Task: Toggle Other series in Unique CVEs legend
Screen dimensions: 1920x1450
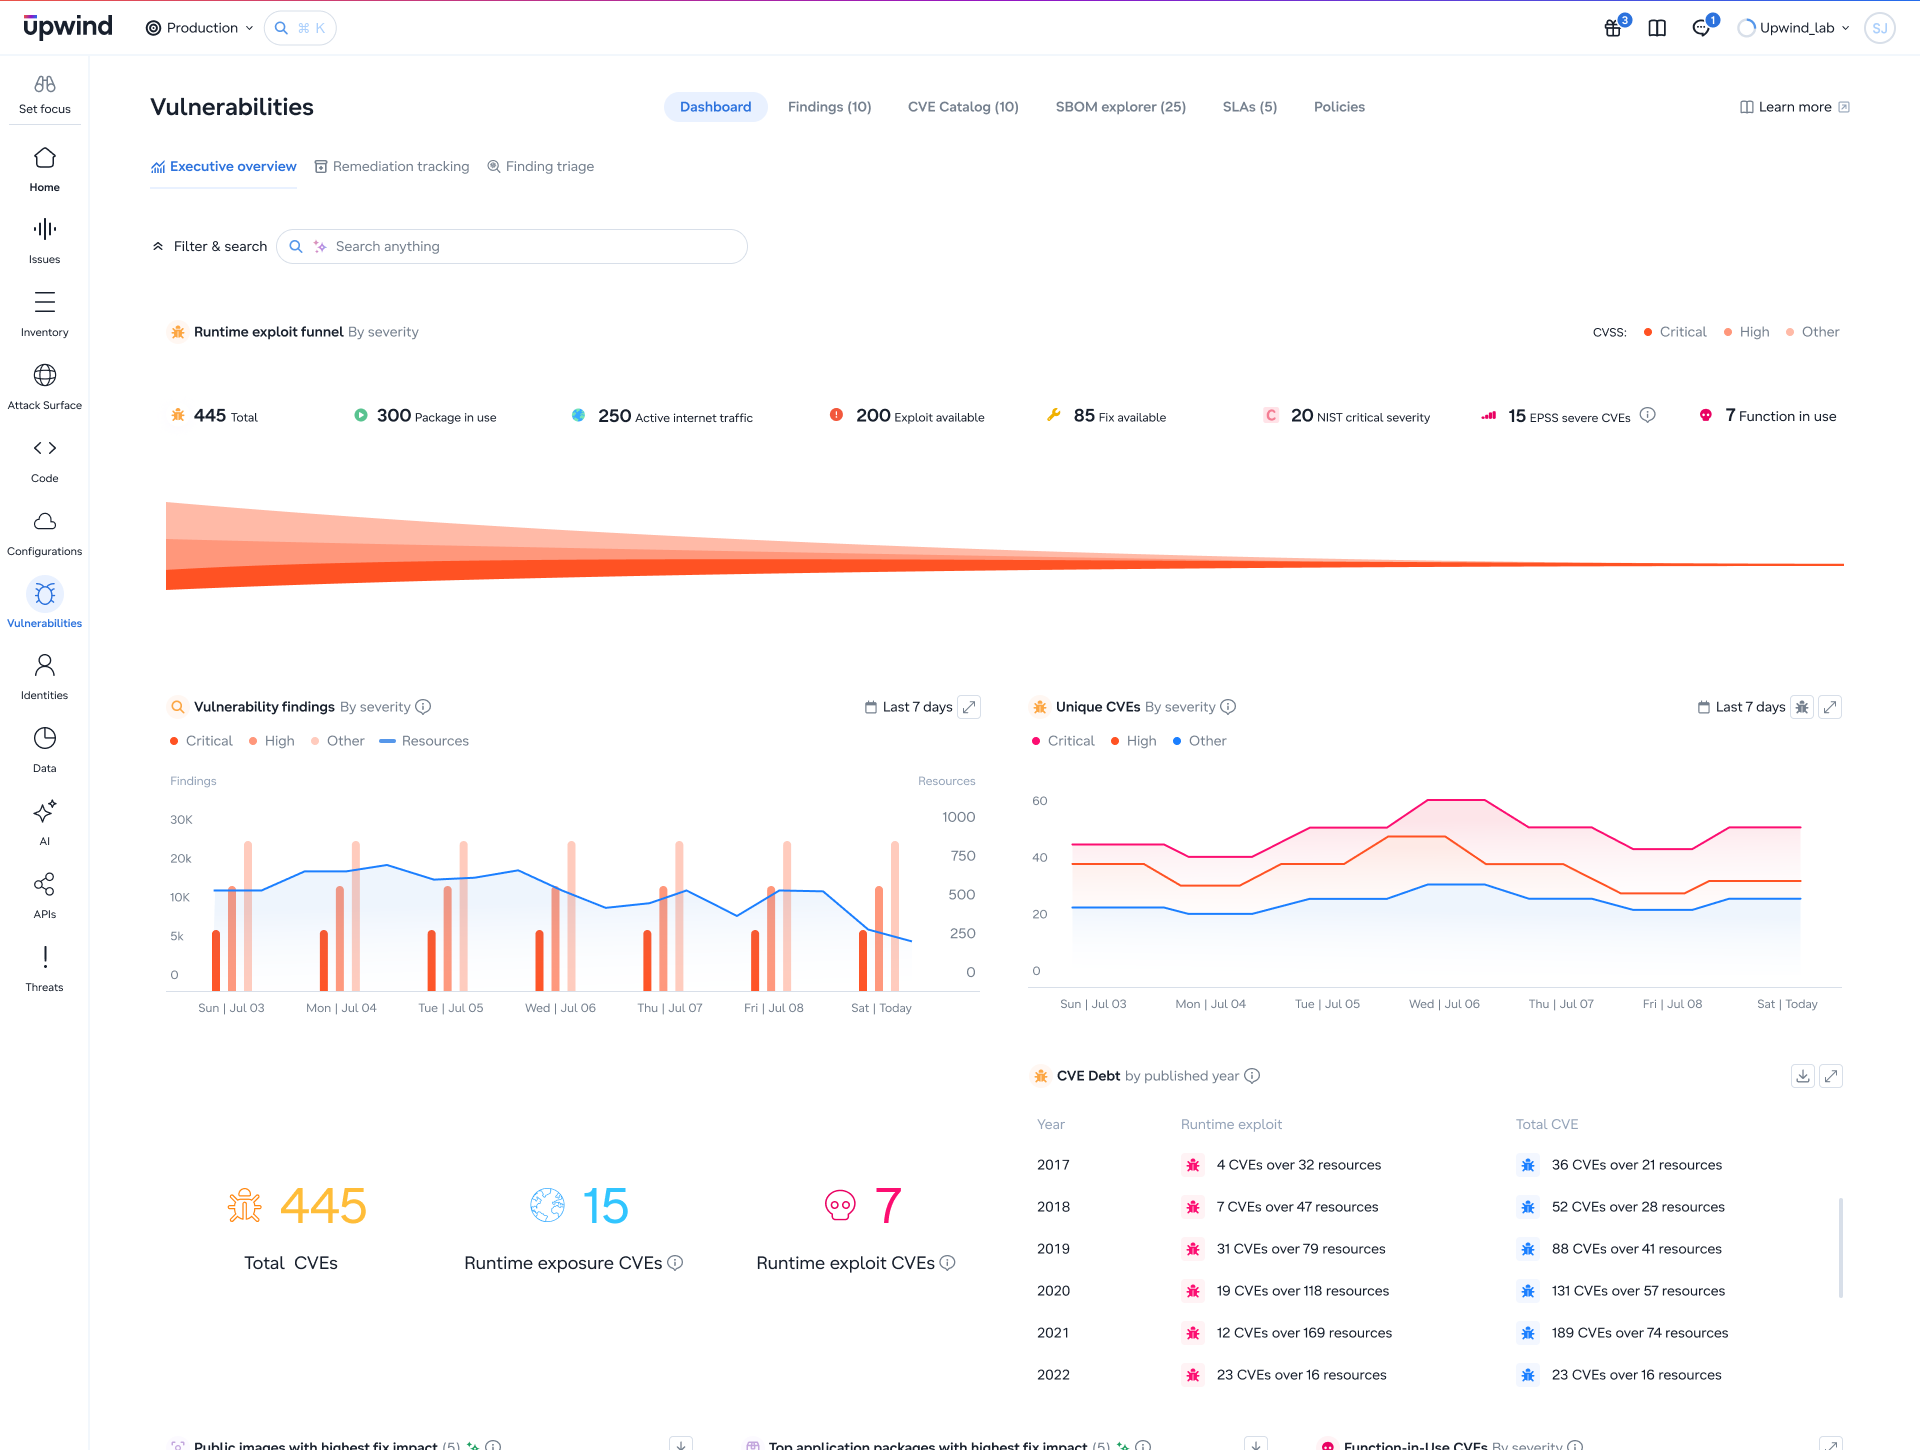Action: tap(1199, 741)
